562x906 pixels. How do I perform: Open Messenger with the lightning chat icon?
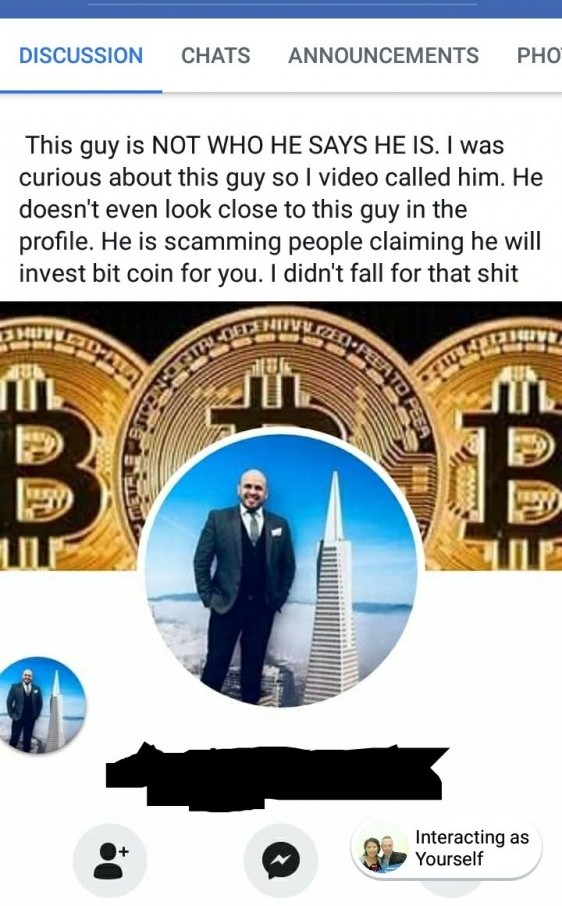tap(281, 860)
